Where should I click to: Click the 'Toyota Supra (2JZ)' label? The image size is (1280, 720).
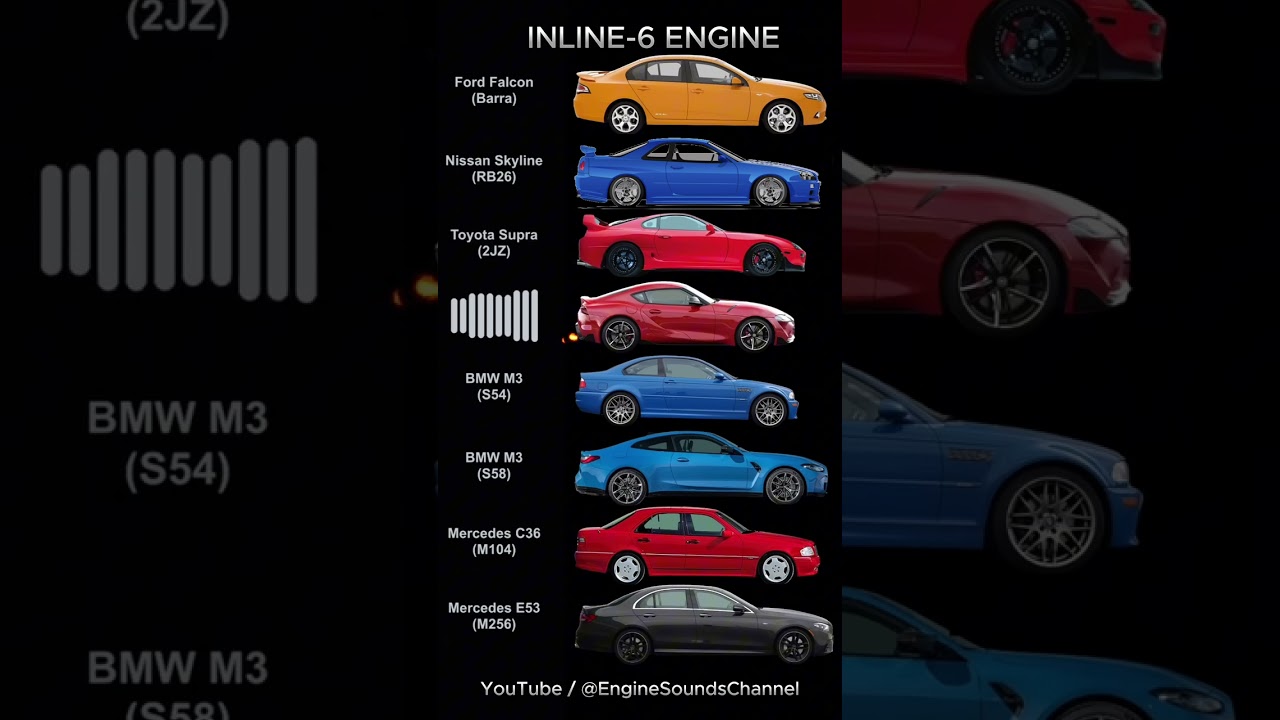pyautogui.click(x=494, y=243)
